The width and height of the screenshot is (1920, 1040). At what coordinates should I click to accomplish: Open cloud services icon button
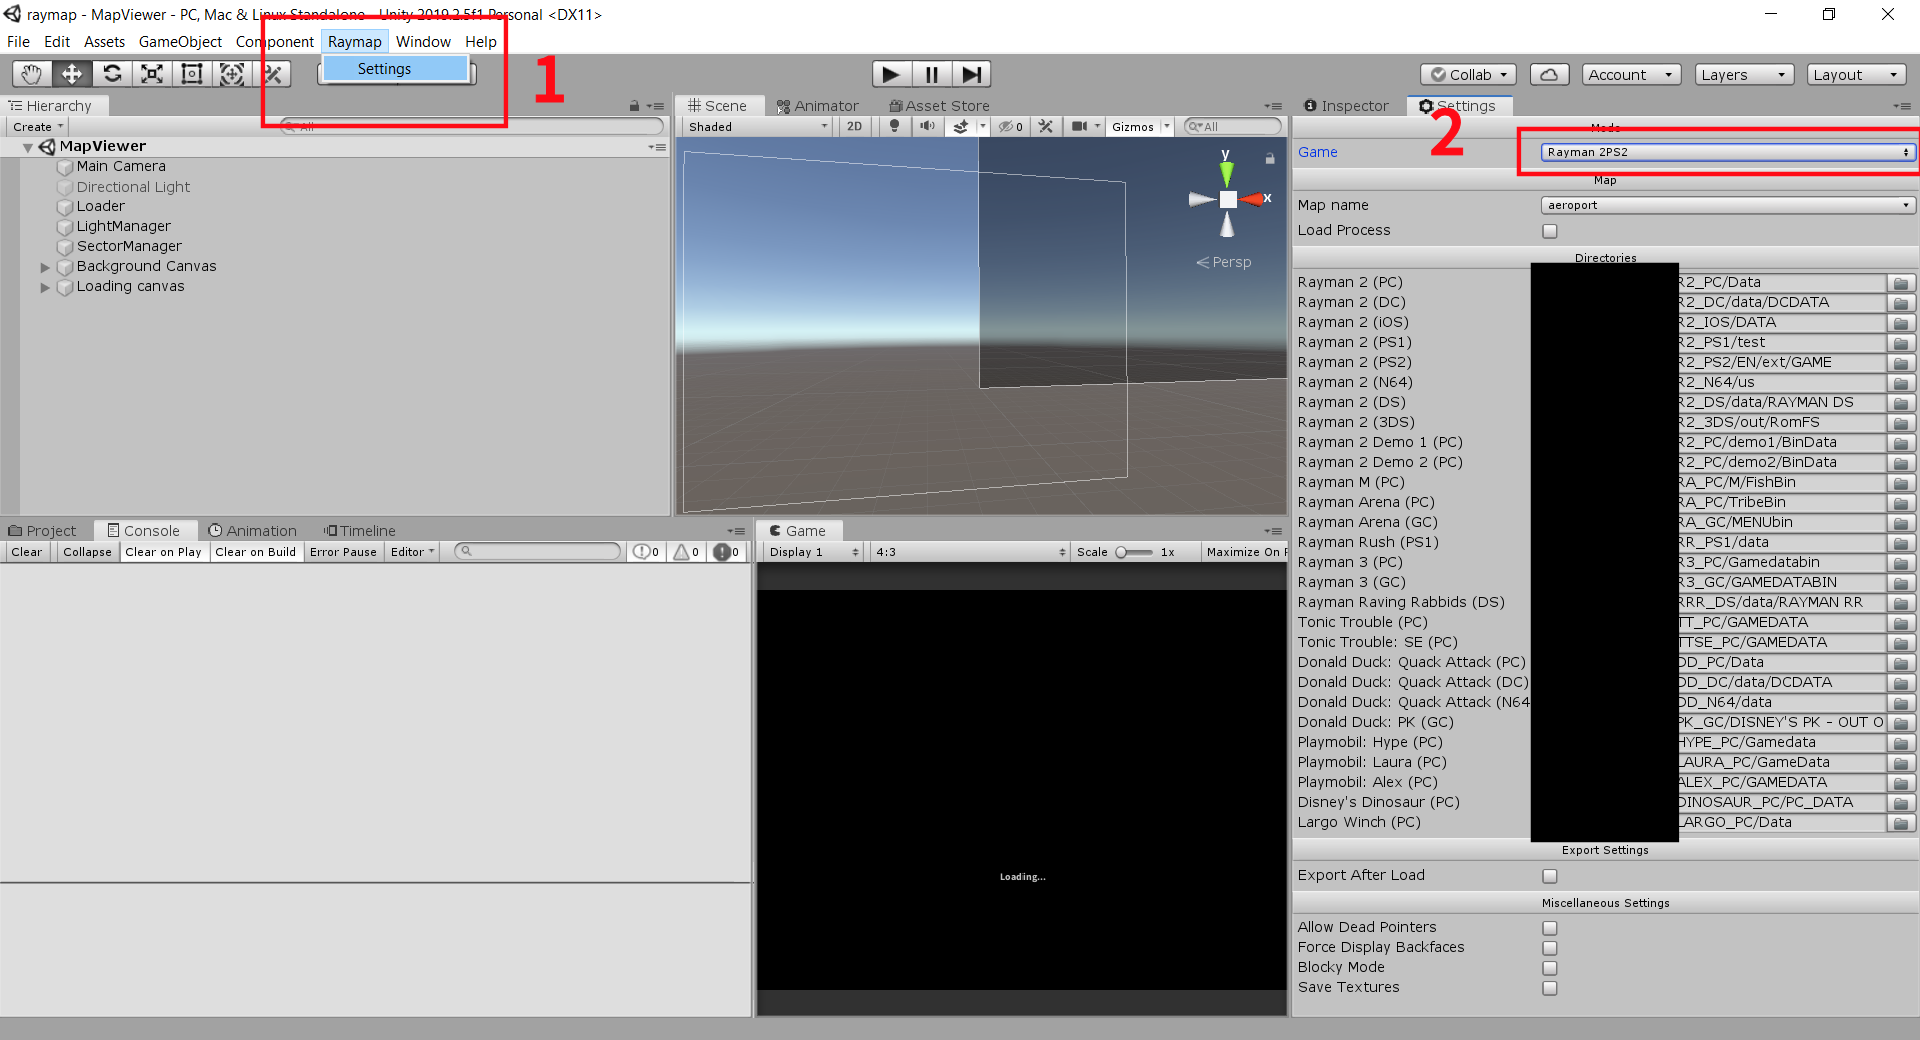[1548, 74]
